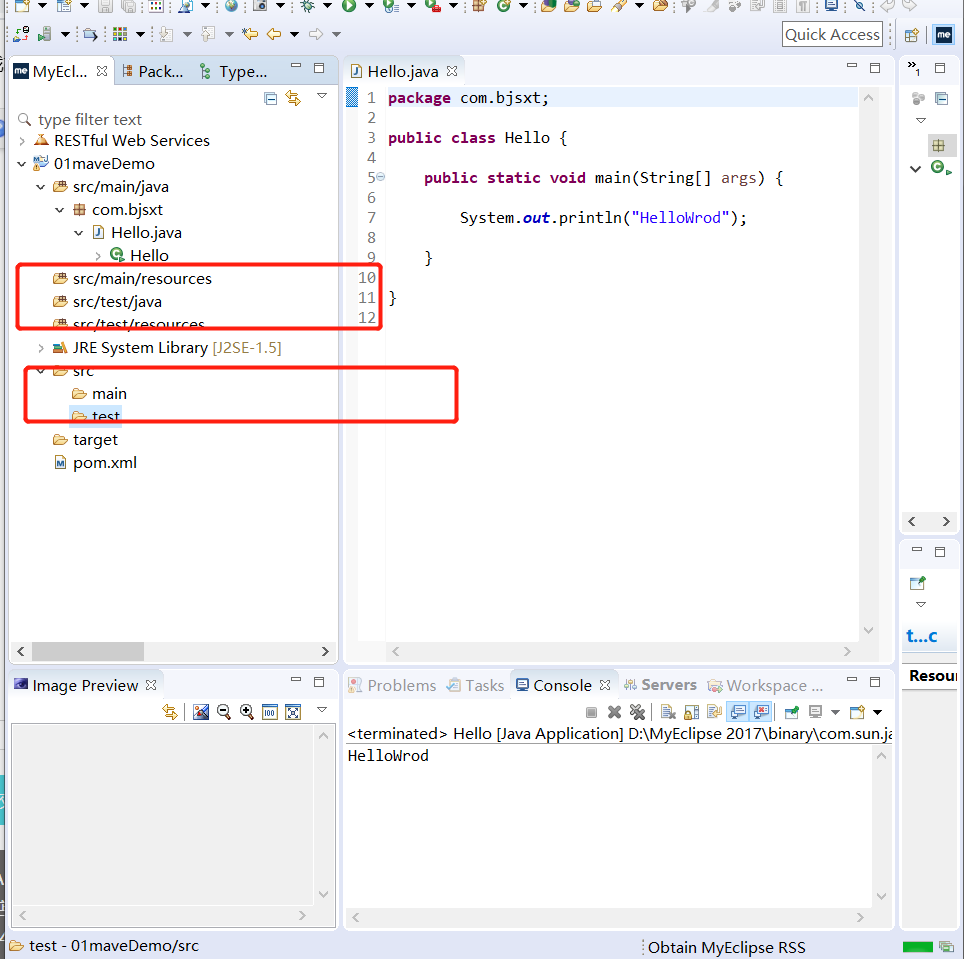Click the 100% actual size icon

[270, 712]
